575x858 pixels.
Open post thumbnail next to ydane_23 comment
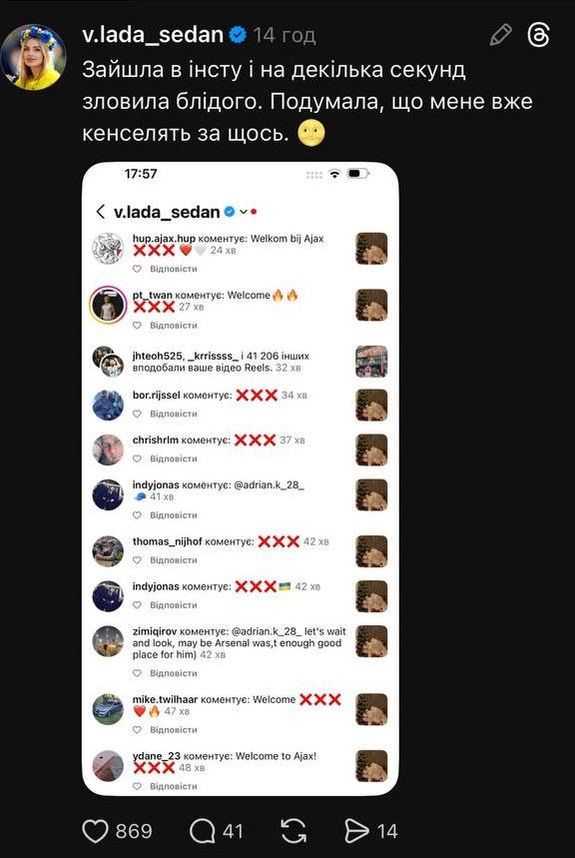[x=371, y=766]
